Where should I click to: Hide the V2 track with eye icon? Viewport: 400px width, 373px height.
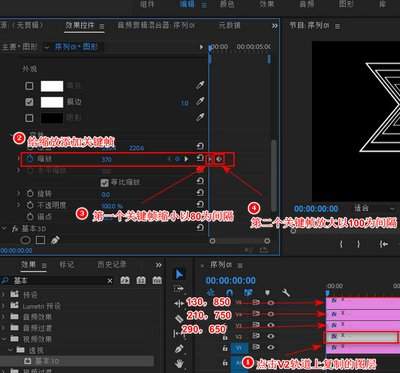tap(271, 336)
